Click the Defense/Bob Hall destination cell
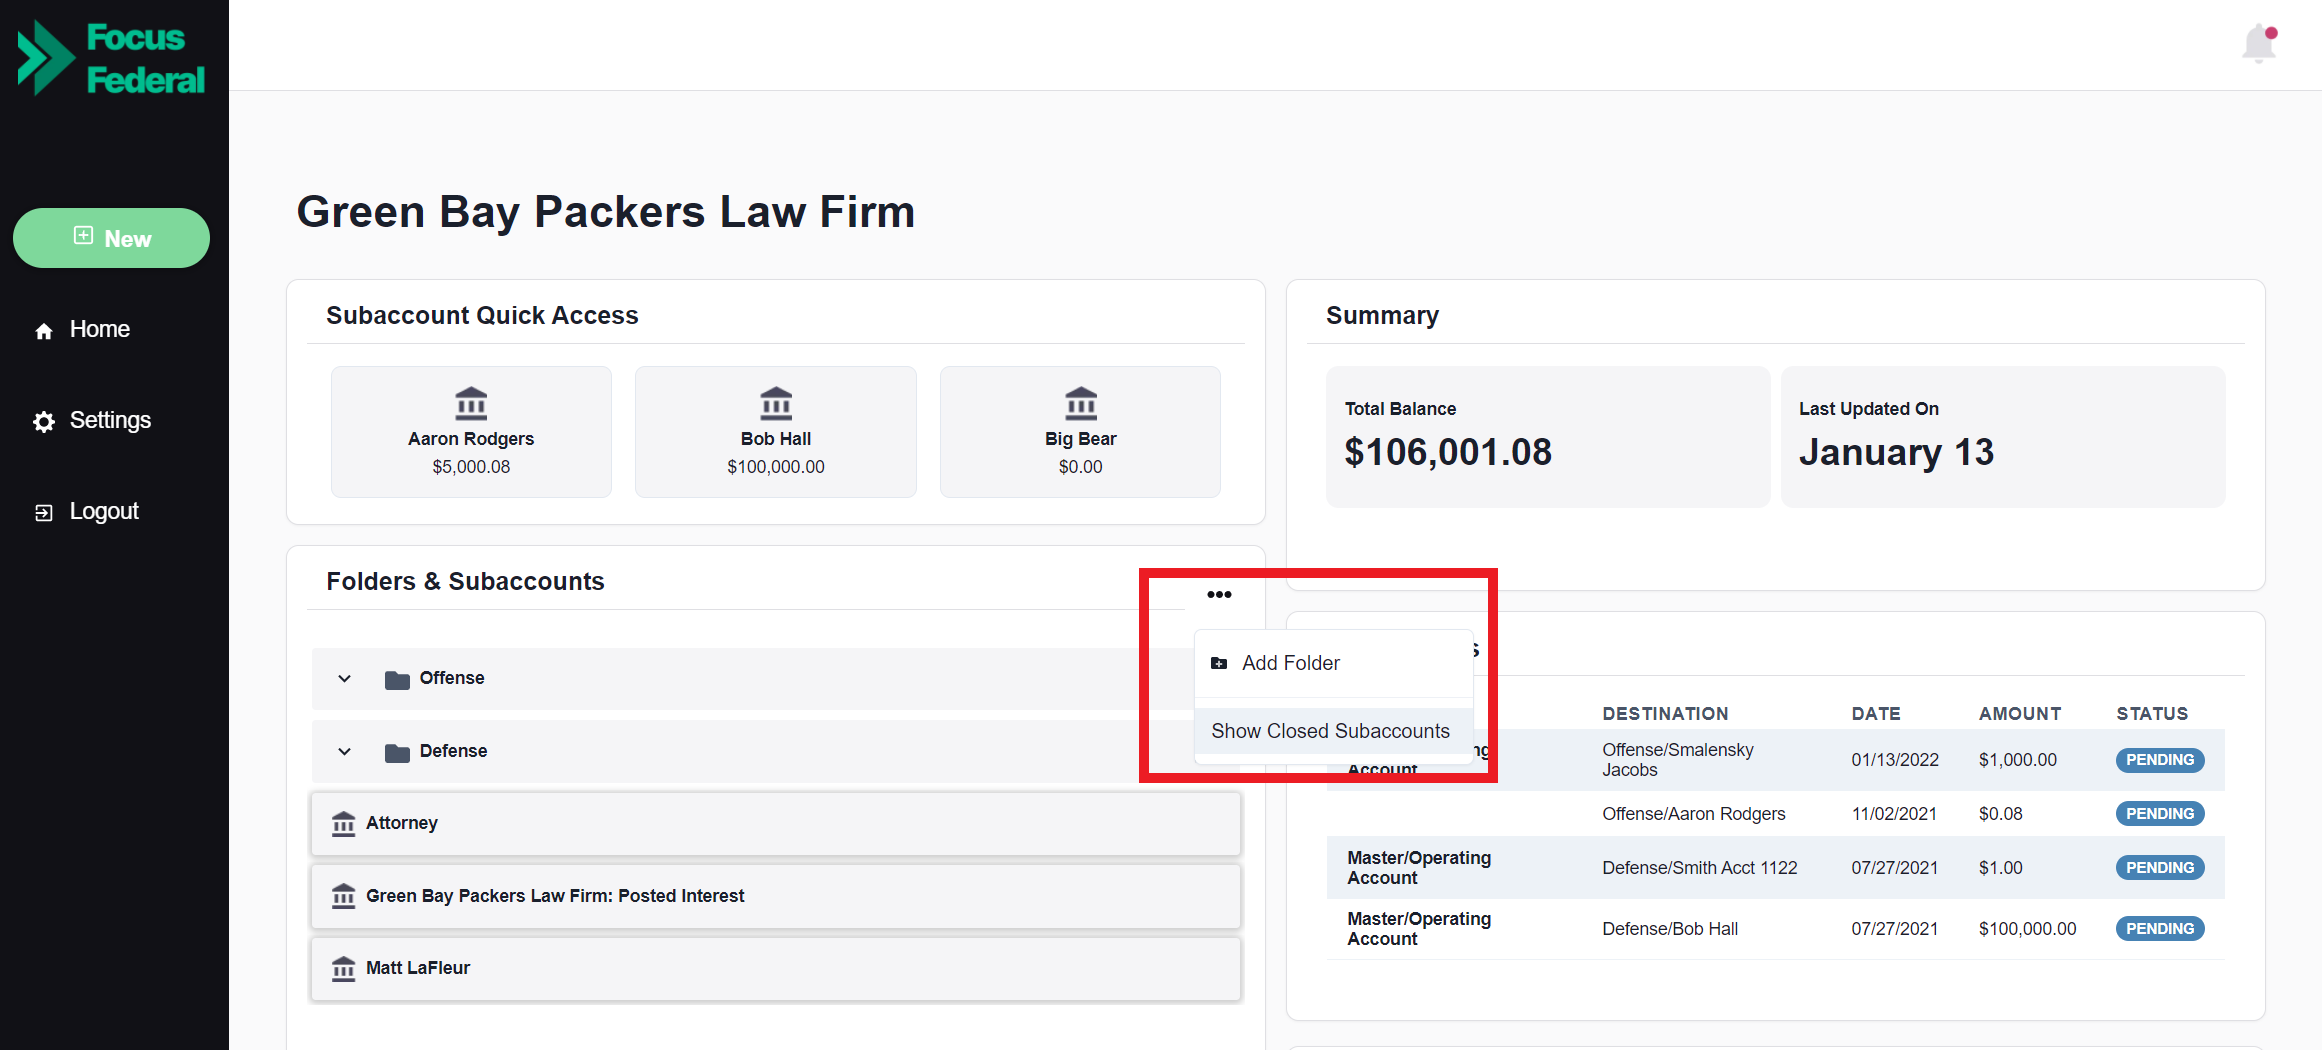 click(1670, 929)
